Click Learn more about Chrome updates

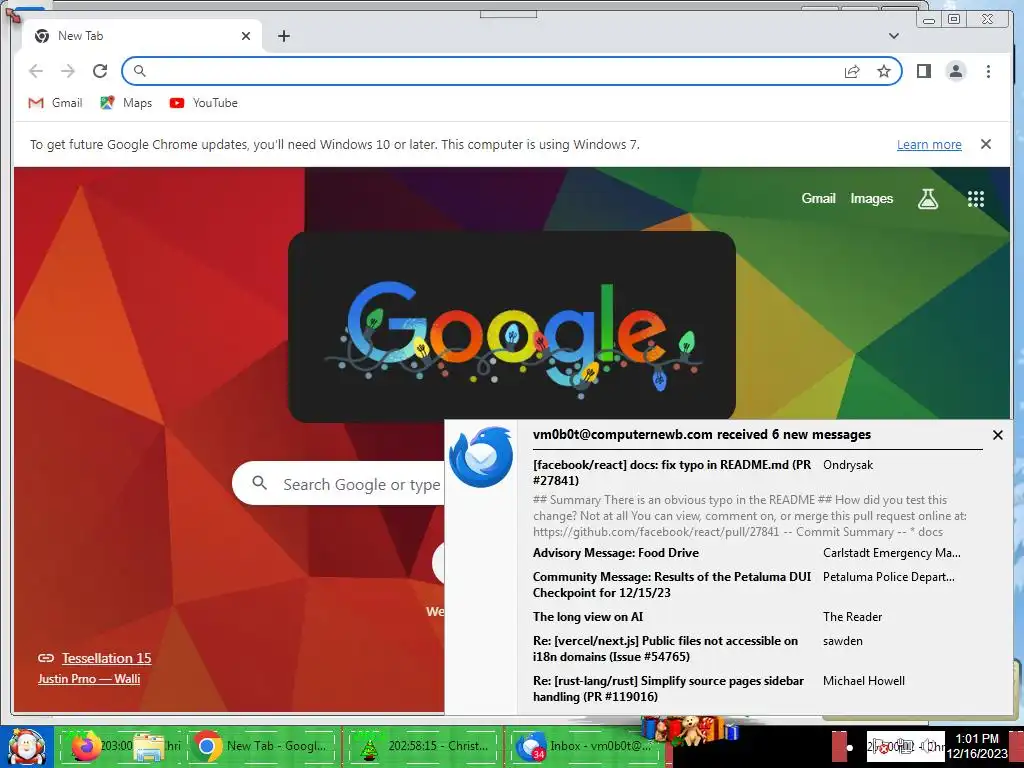pos(929,144)
